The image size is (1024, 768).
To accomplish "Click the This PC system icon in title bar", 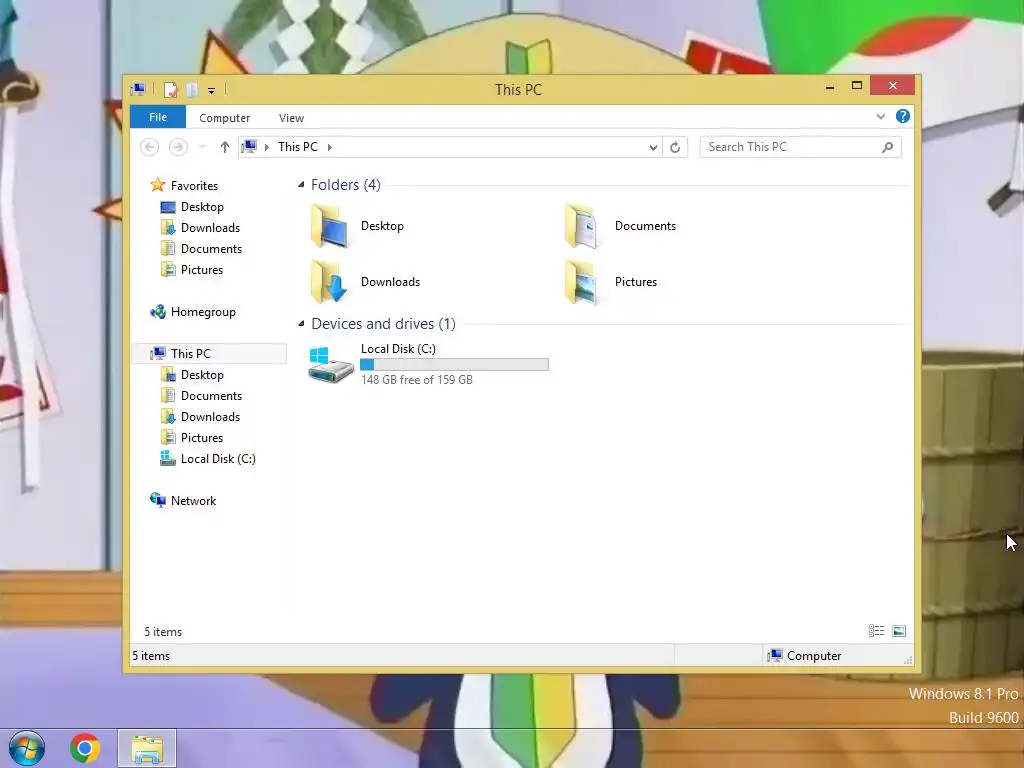I will click(x=138, y=89).
